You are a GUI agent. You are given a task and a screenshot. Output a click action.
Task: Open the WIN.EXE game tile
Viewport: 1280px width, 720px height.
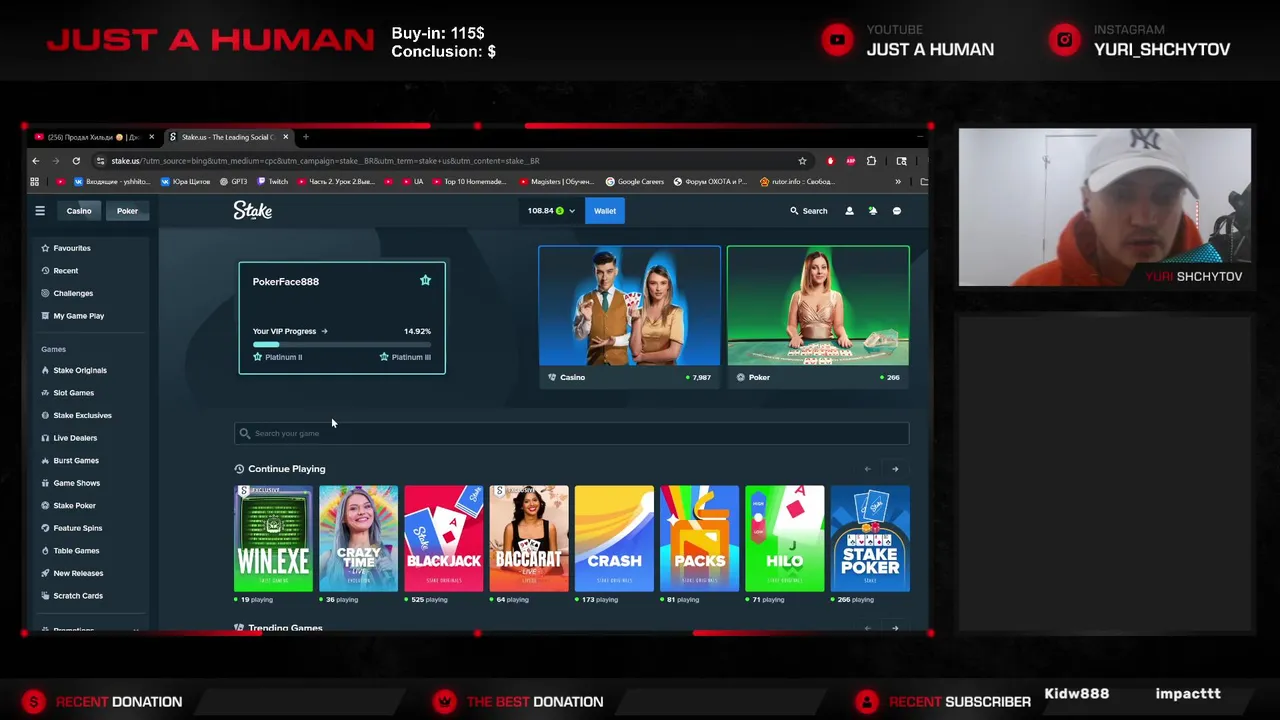[273, 539]
